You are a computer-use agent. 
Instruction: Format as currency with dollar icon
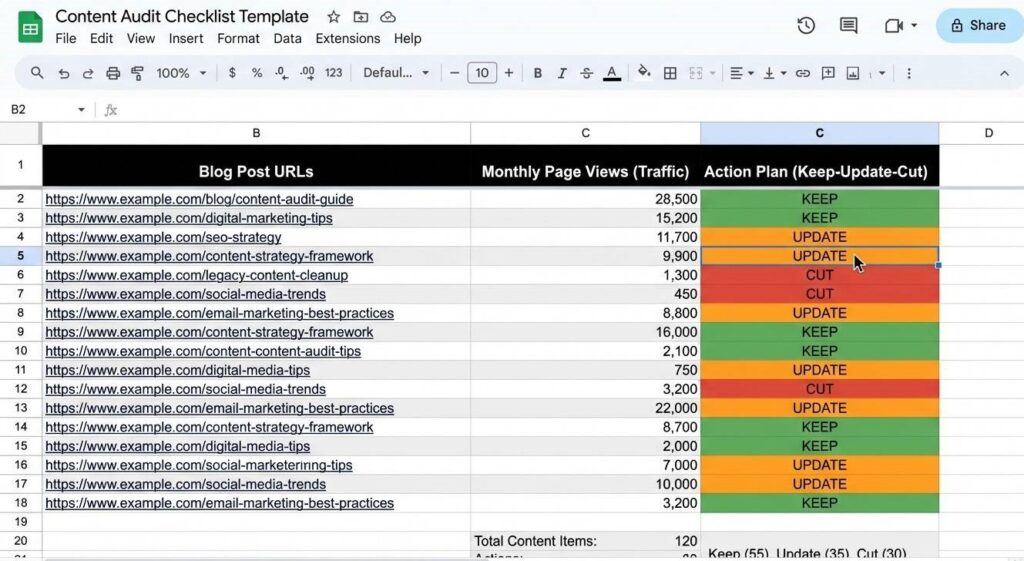[232, 73]
